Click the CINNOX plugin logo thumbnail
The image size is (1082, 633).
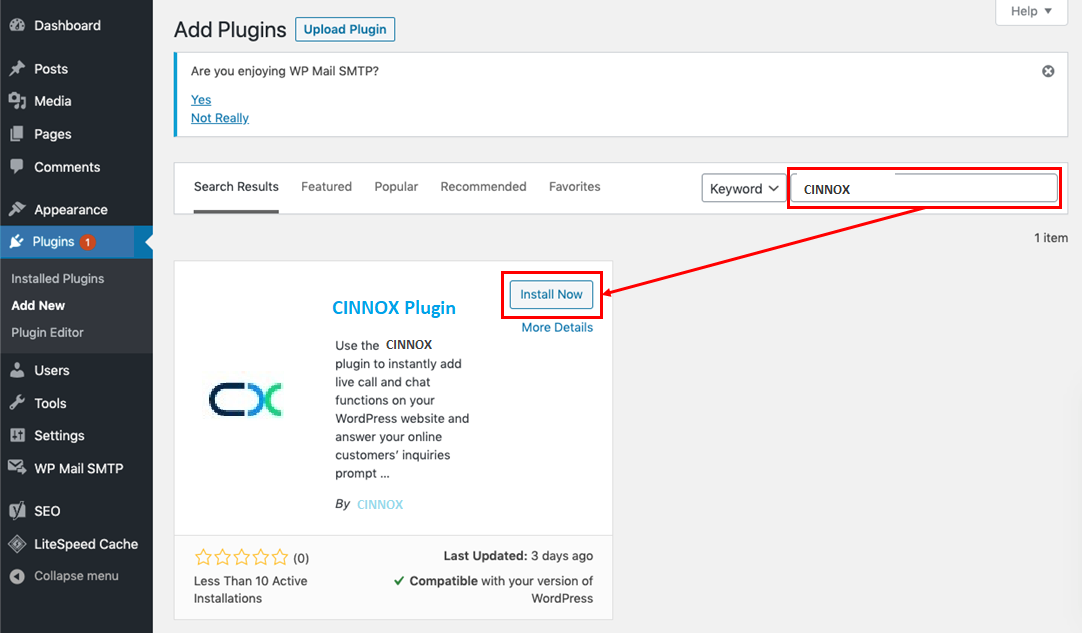pyautogui.click(x=246, y=399)
